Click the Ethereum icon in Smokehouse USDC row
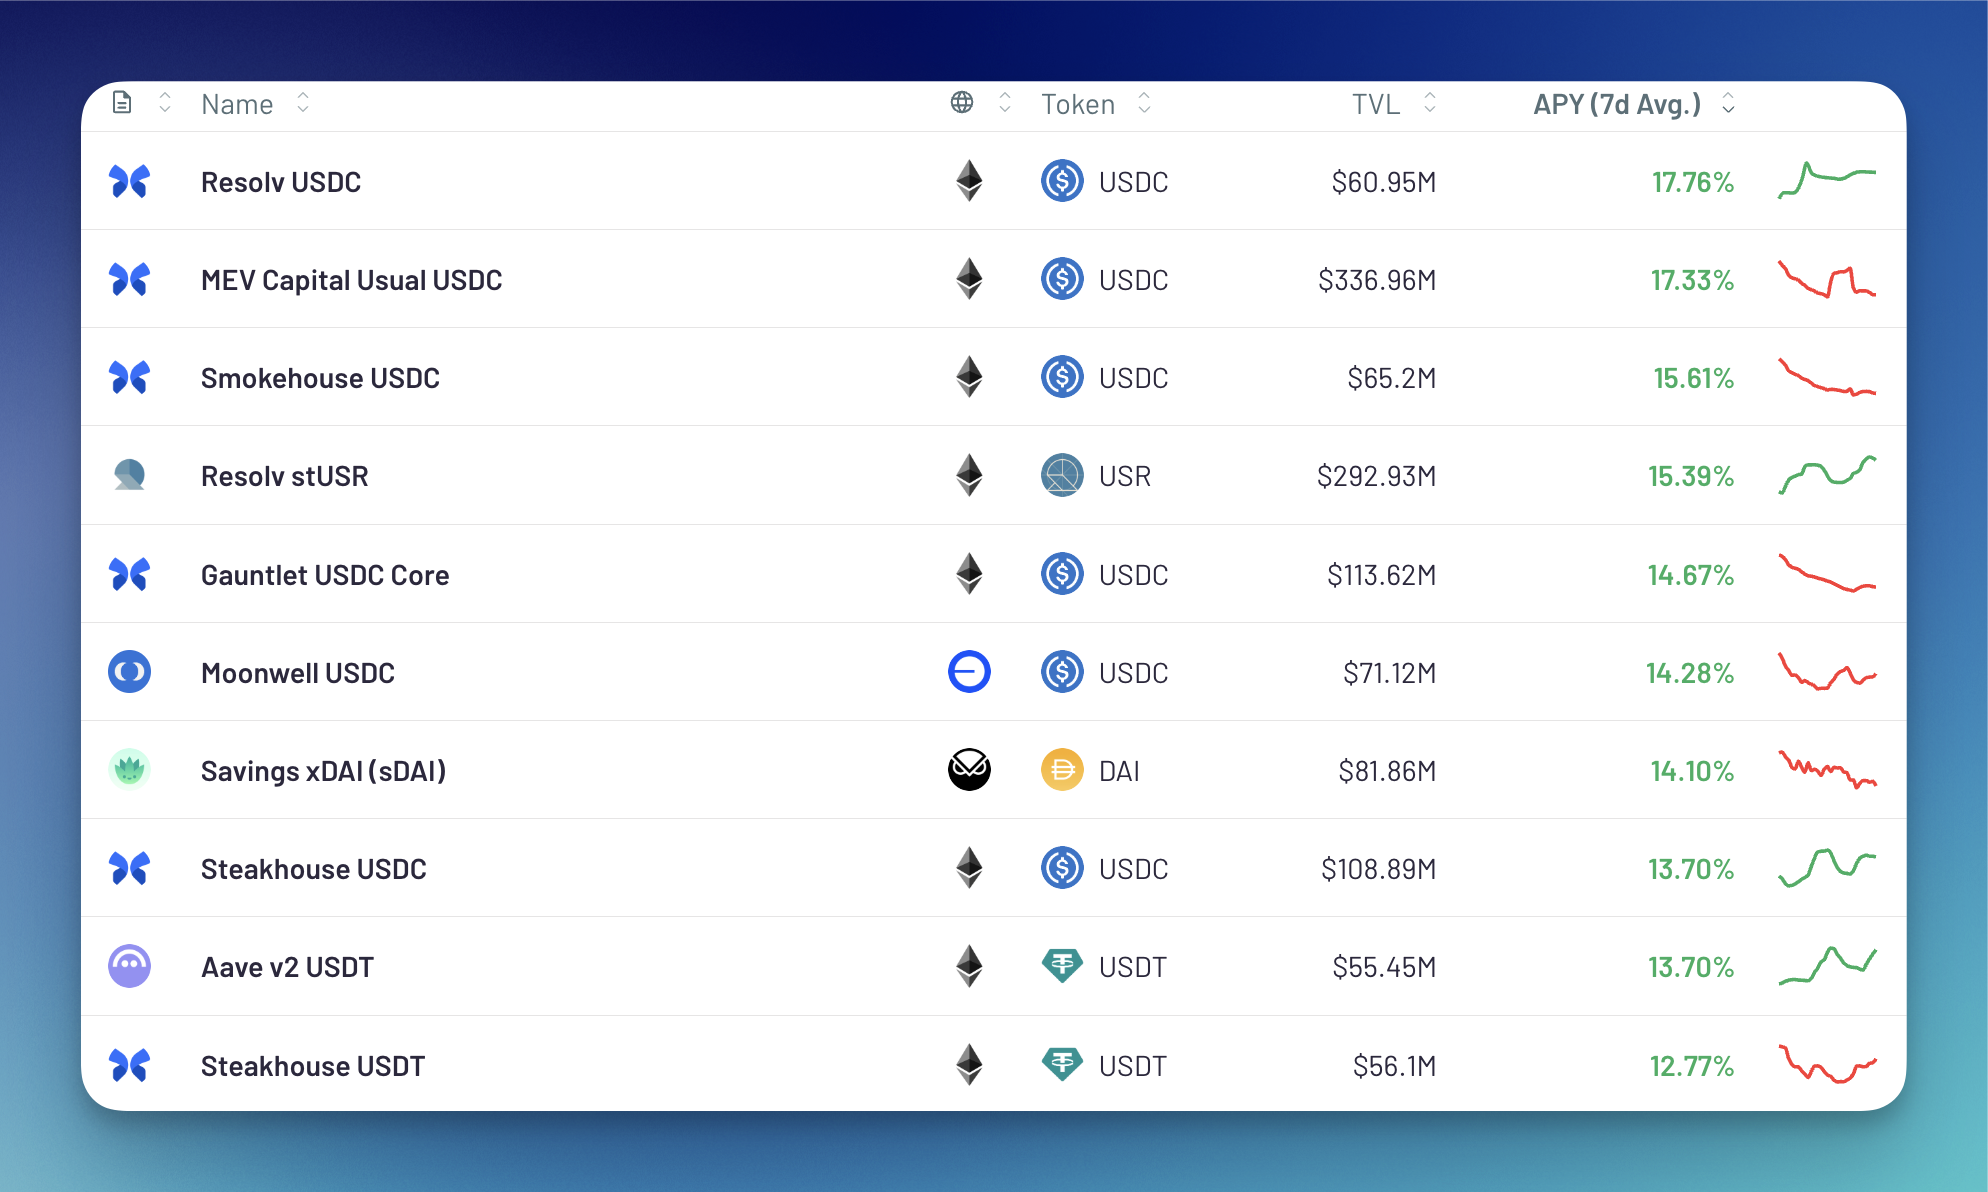Screen dimensions: 1988x1192 point(969,377)
